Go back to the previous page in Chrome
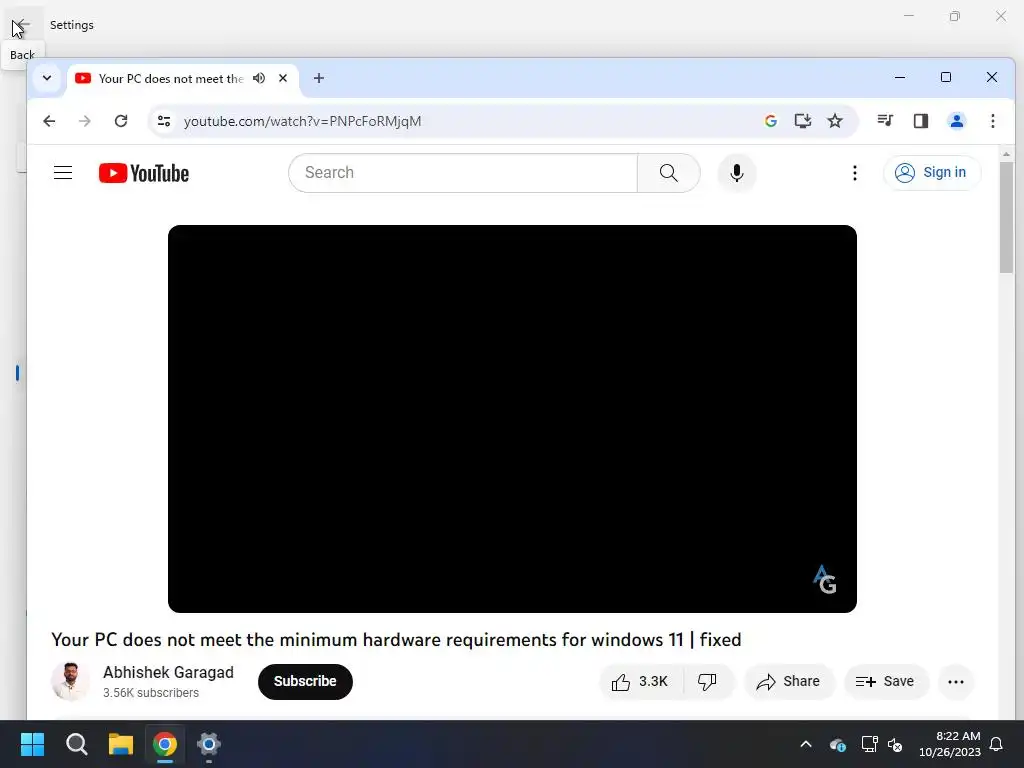The height and width of the screenshot is (768, 1024). pyautogui.click(x=49, y=121)
